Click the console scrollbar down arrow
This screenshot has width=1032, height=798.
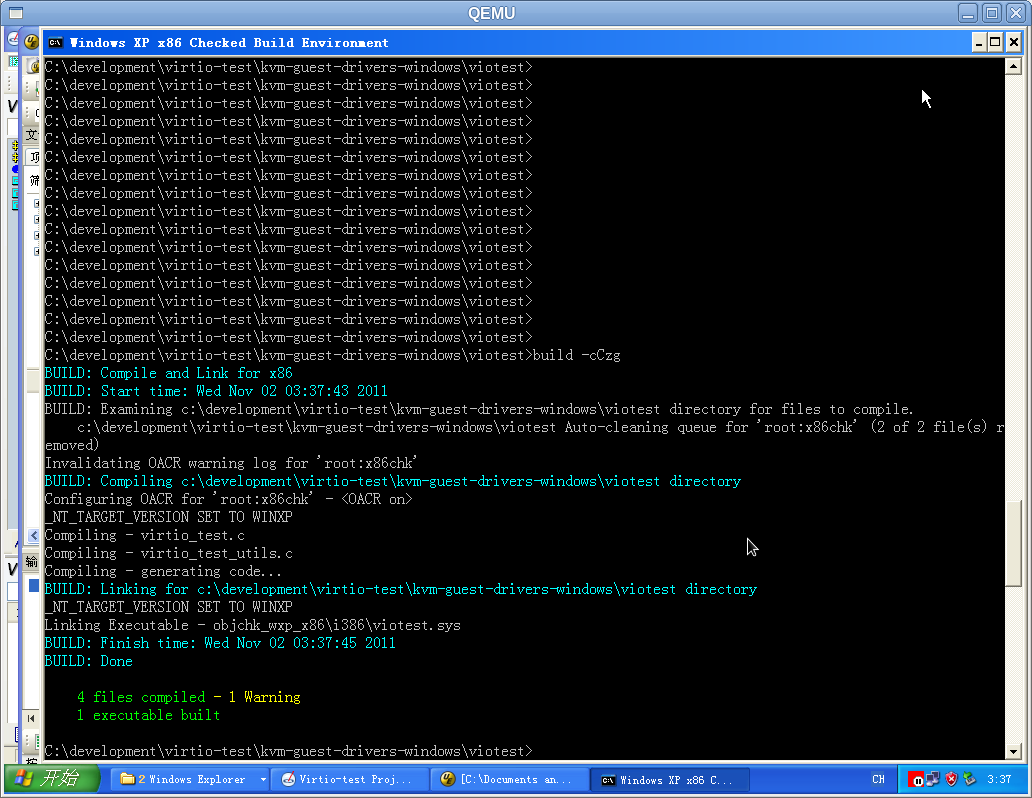[1013, 751]
